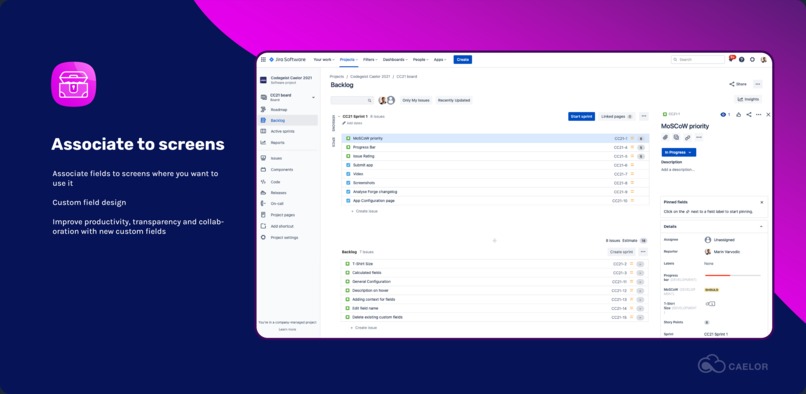Click the Components sidebar icon
The image size is (806, 394).
[263, 169]
